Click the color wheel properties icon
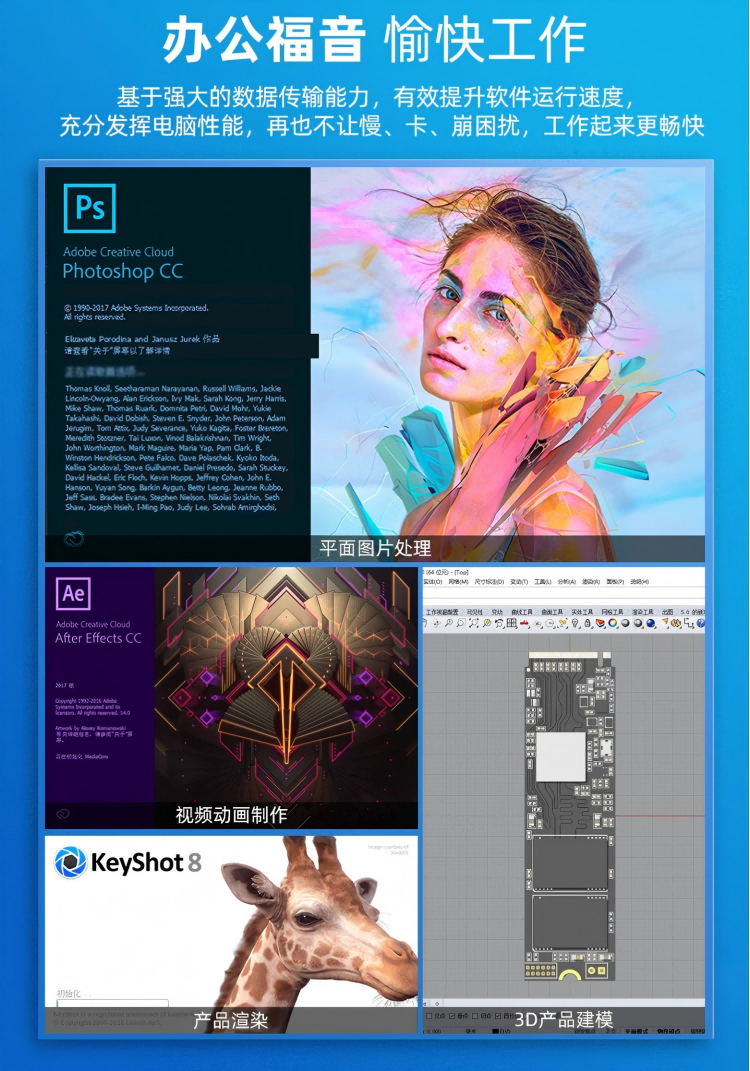 [x=612, y=623]
